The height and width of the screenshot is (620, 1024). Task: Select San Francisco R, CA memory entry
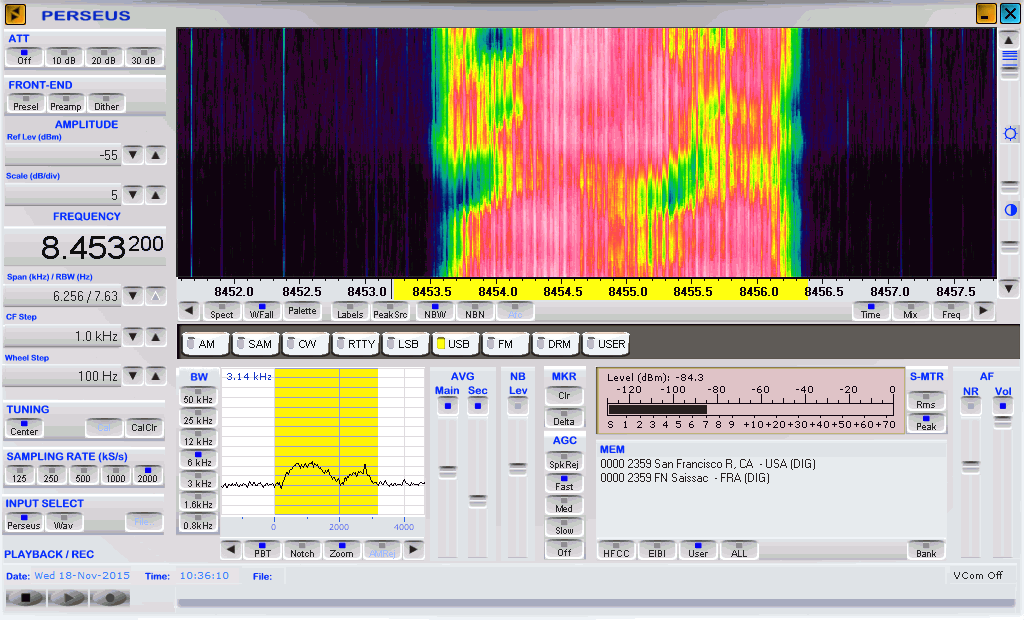pyautogui.click(x=684, y=464)
